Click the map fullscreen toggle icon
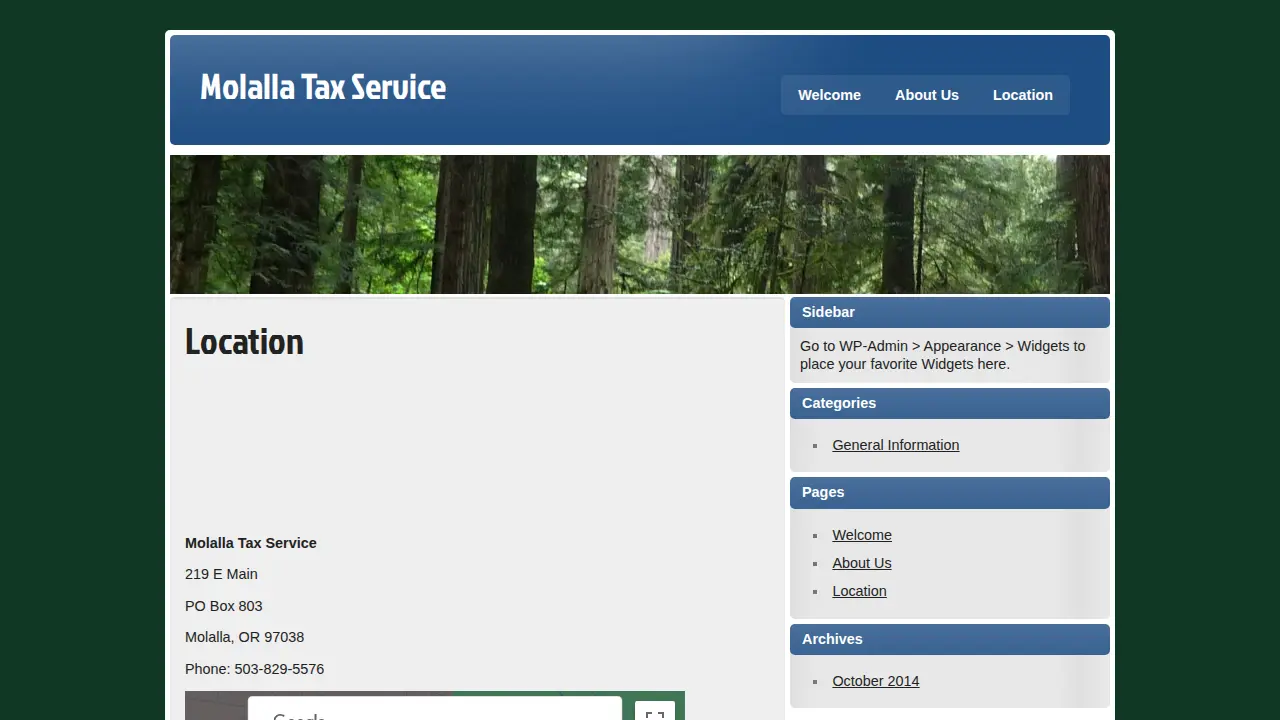Image resolution: width=1280 pixels, height=720 pixels. tap(655, 711)
